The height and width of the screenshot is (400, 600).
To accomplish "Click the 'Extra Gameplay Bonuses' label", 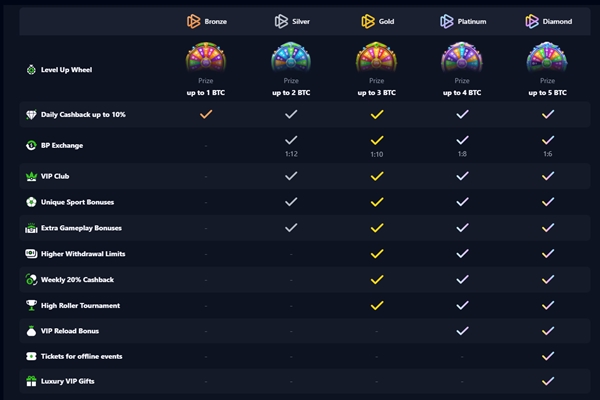I will [x=81, y=228].
